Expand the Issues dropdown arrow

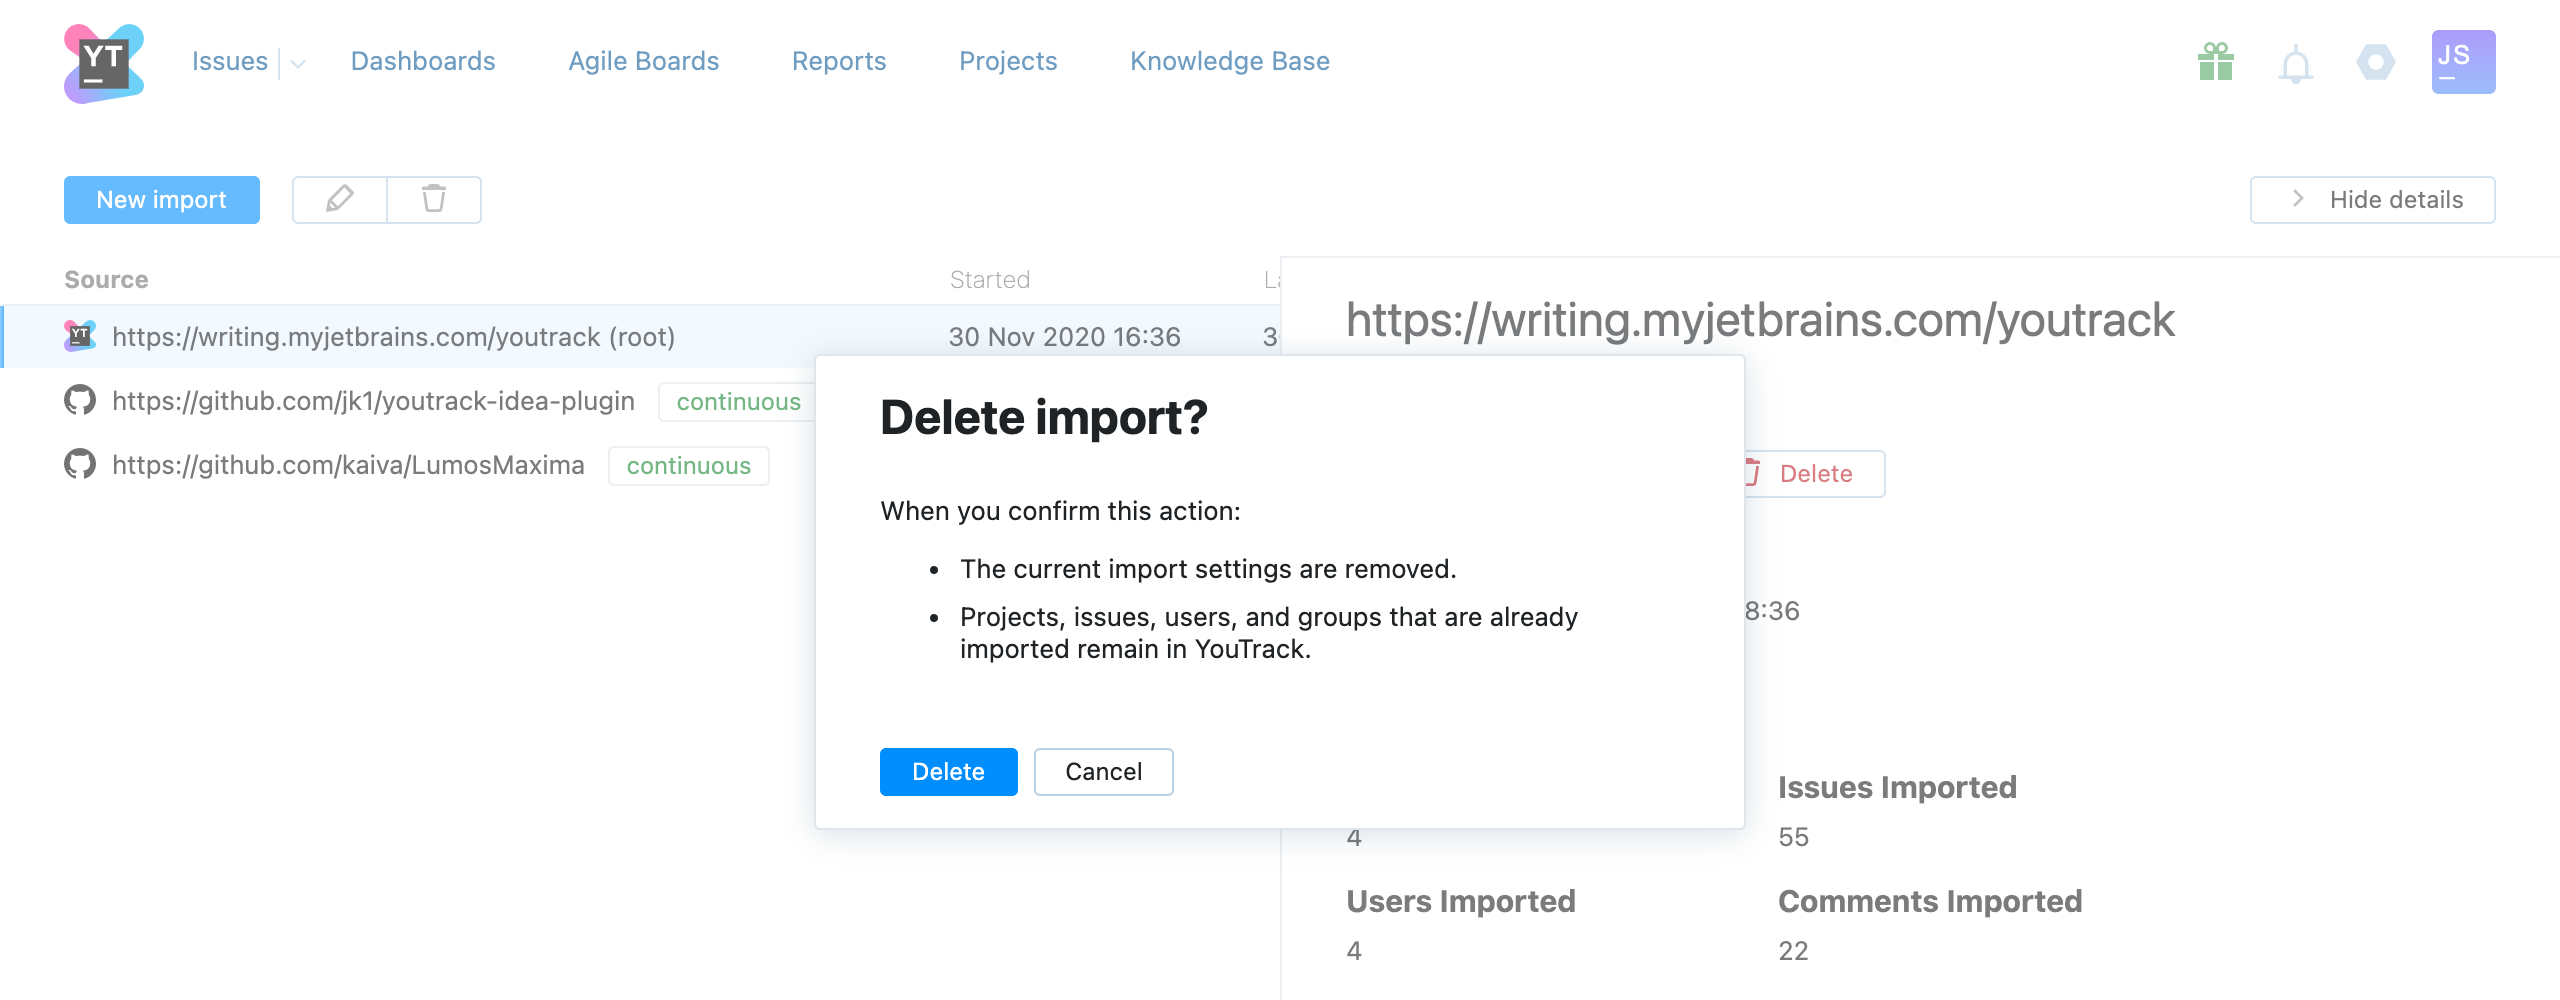tap(298, 64)
